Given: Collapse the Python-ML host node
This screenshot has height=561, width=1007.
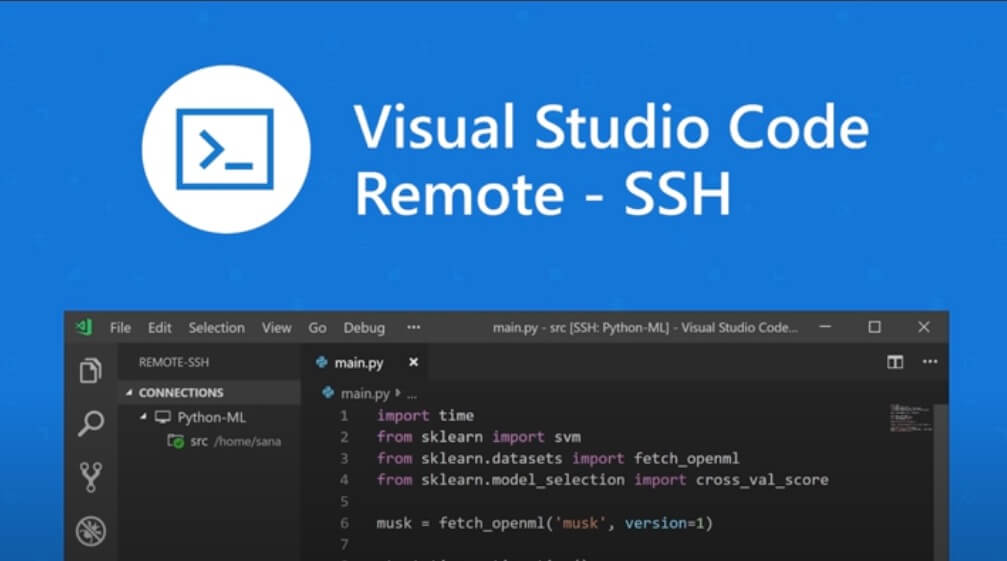Looking at the screenshot, I should tap(143, 417).
